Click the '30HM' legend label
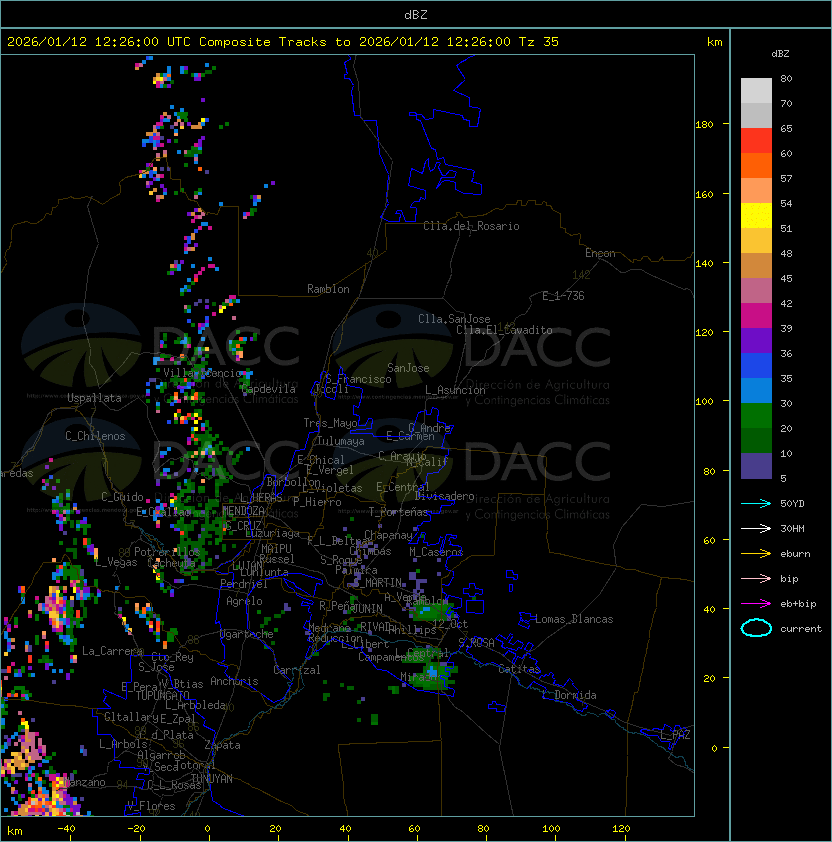Viewport: 832px width, 842px height. [792, 528]
